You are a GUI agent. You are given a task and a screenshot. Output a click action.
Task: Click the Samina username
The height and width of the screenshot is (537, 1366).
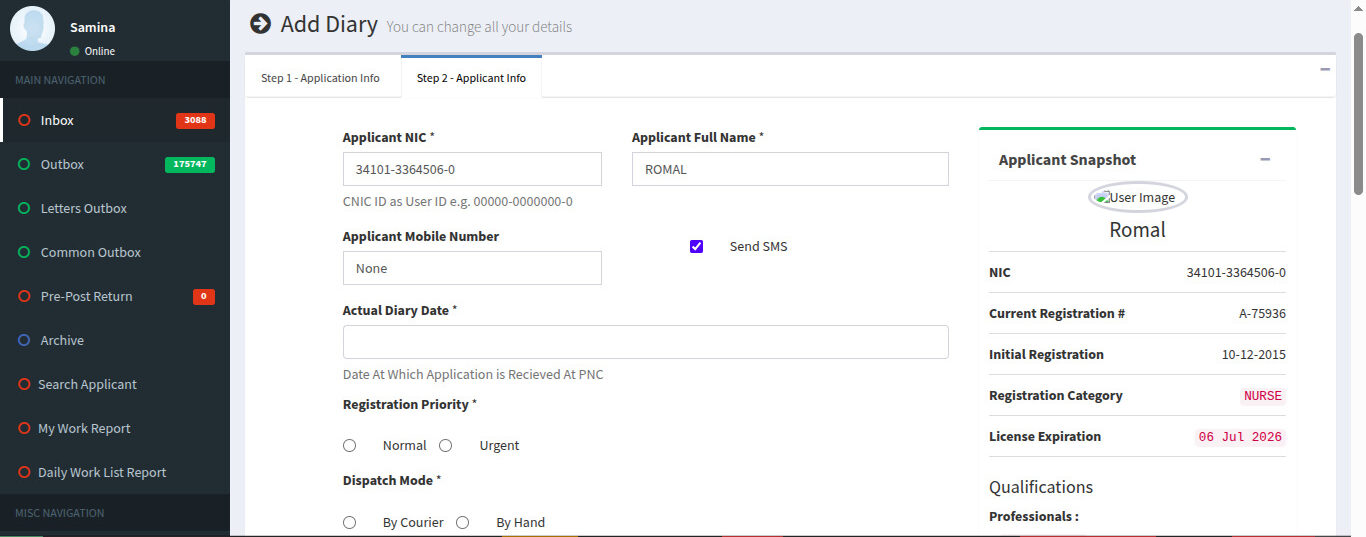[x=92, y=27]
